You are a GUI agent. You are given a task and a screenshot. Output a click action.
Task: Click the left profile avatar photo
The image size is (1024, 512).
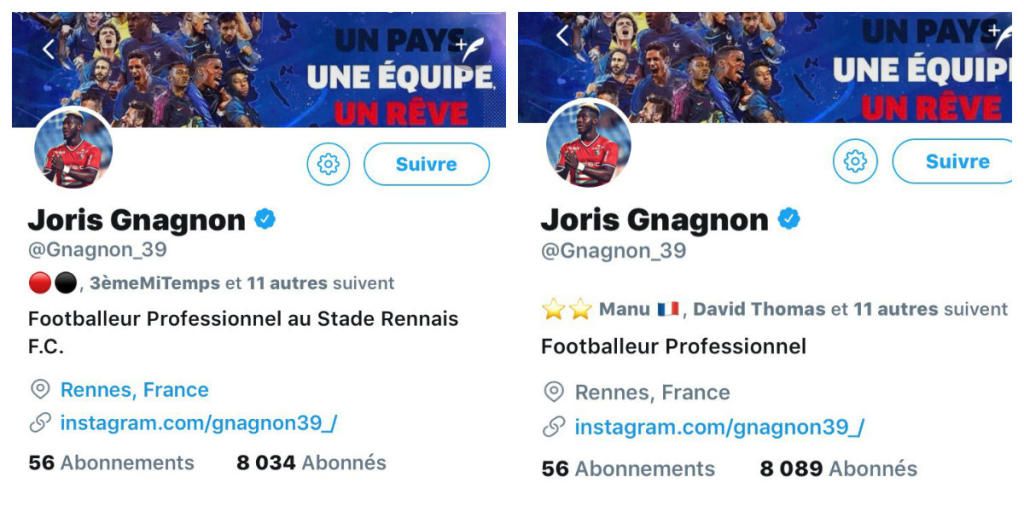click(73, 148)
